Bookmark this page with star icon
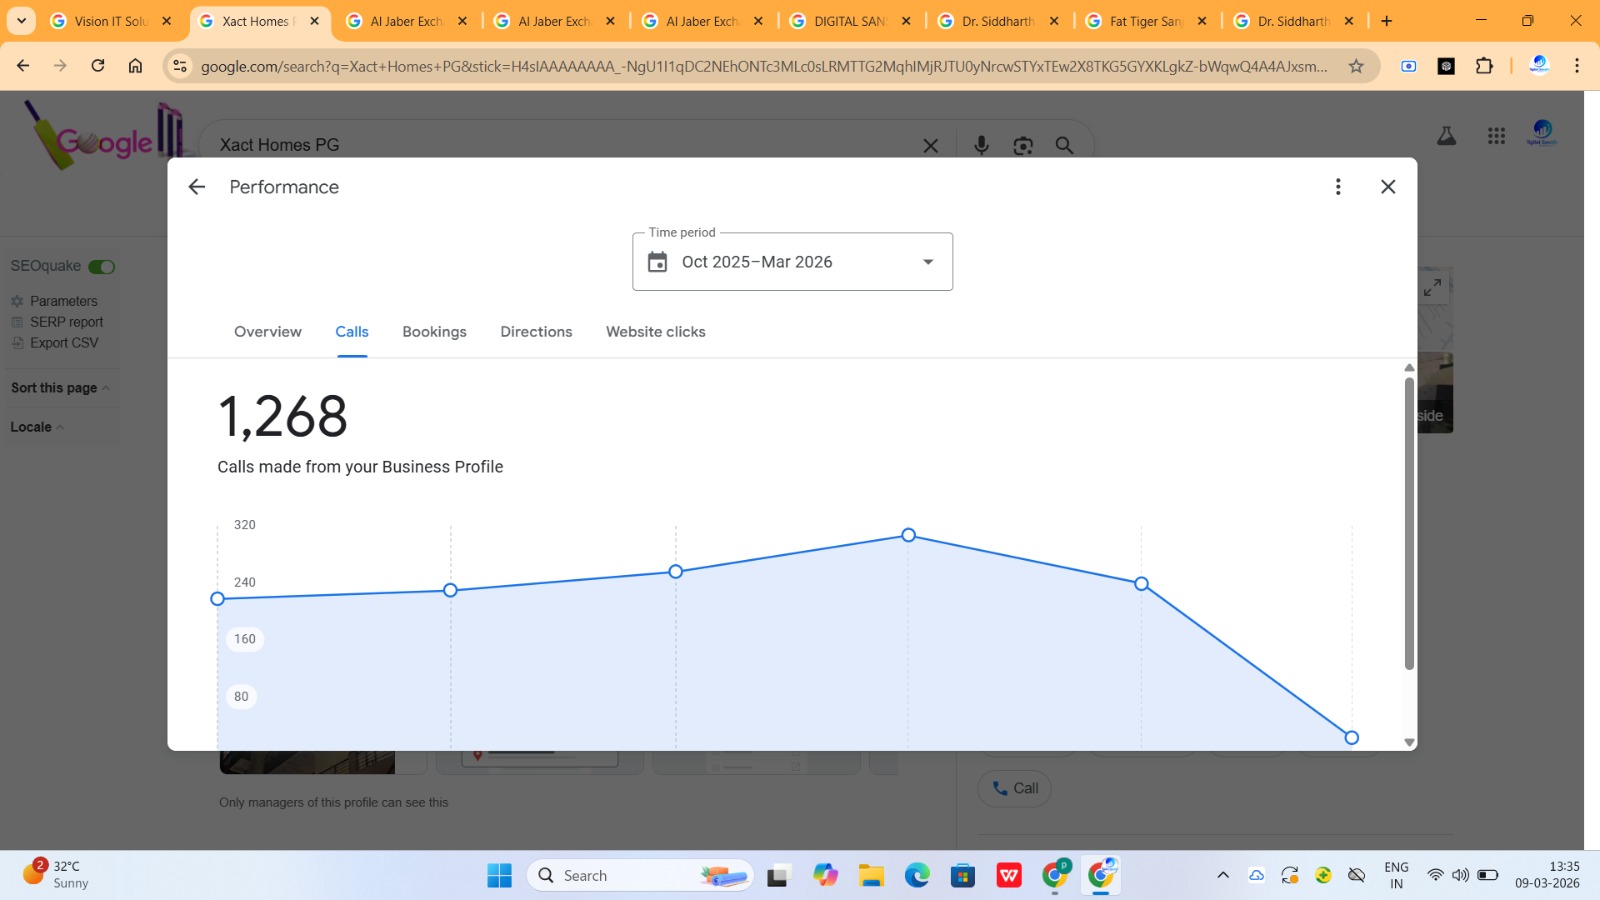1600x900 pixels. point(1356,66)
